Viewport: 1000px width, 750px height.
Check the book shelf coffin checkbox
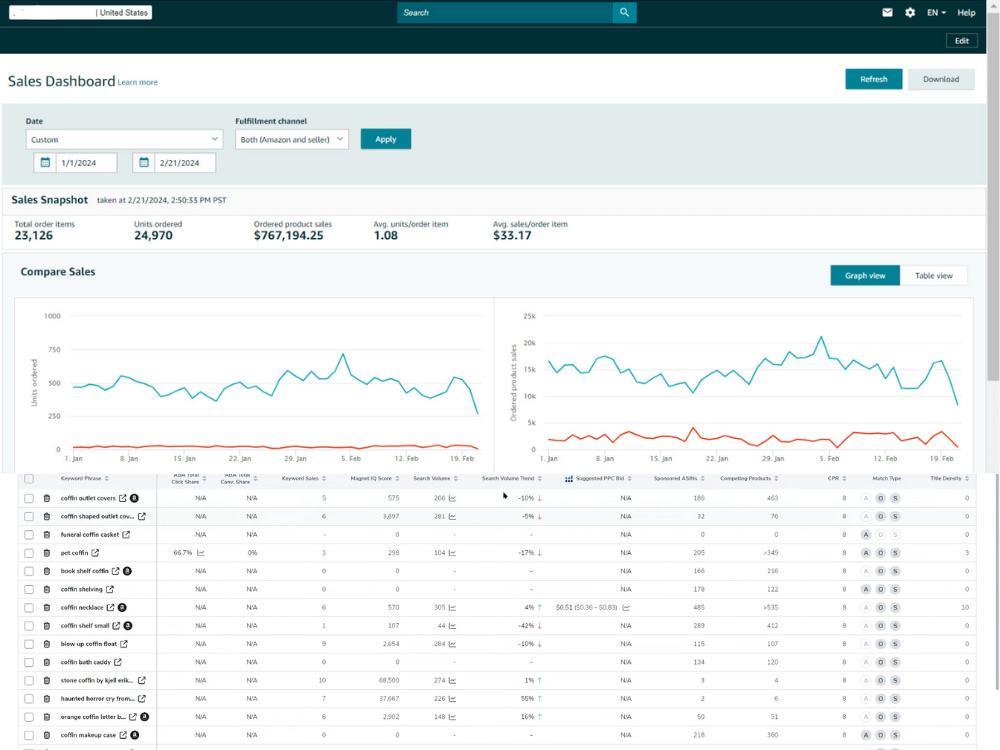pyautogui.click(x=29, y=571)
